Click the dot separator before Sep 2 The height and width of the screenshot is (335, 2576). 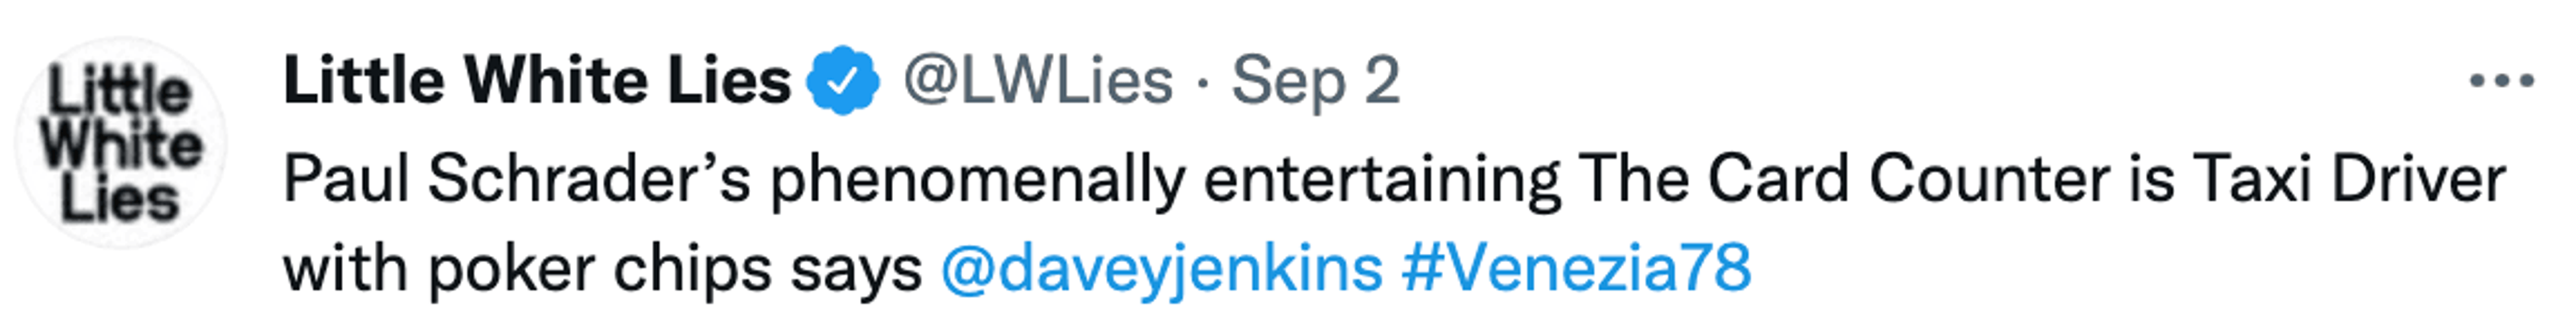coord(1202,82)
